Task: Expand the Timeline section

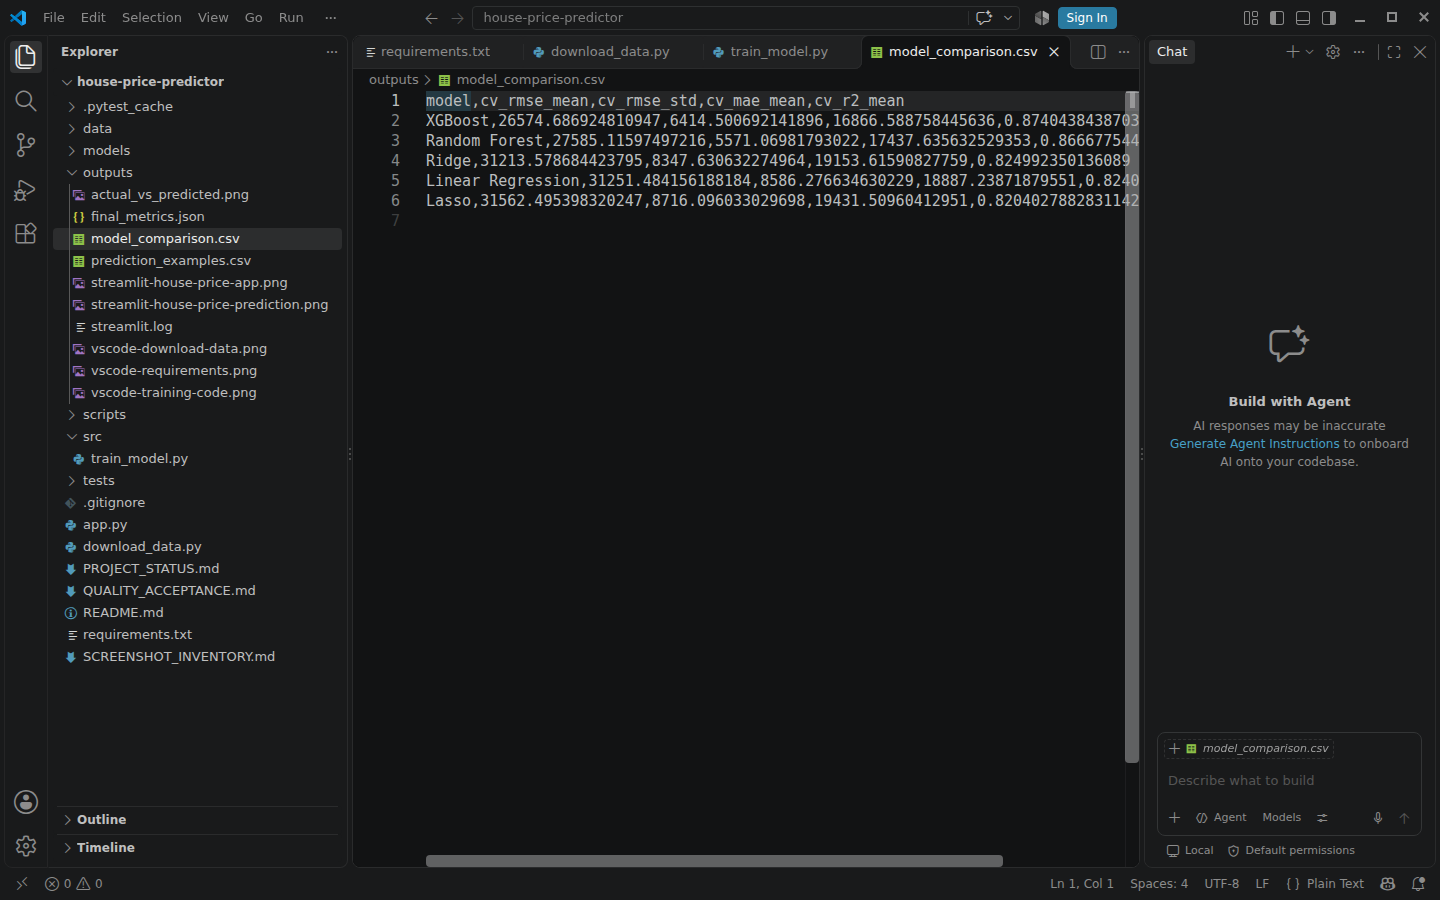Action: 197,848
